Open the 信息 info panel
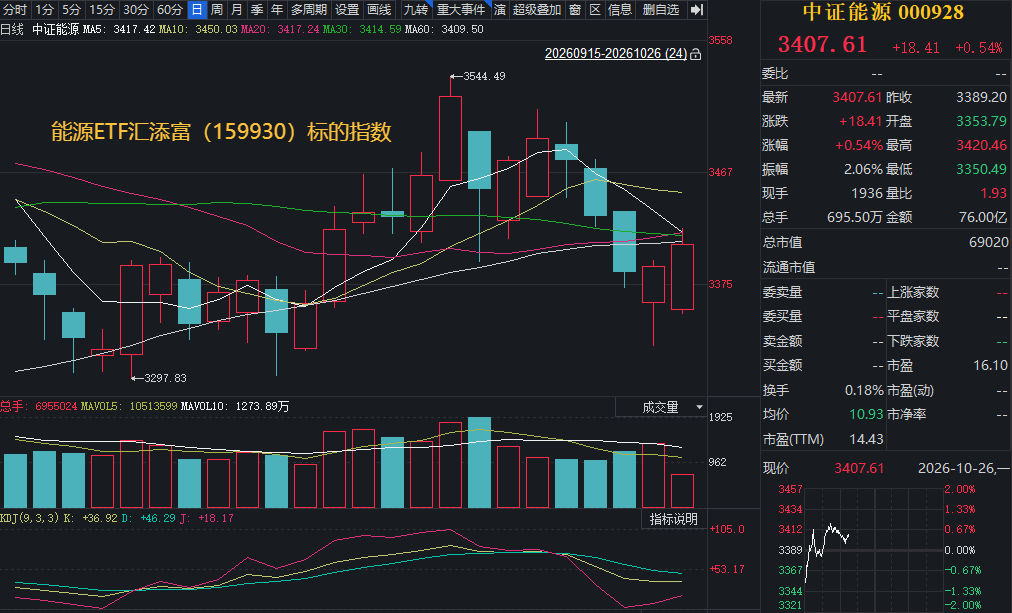The image size is (1012, 613). pos(620,10)
